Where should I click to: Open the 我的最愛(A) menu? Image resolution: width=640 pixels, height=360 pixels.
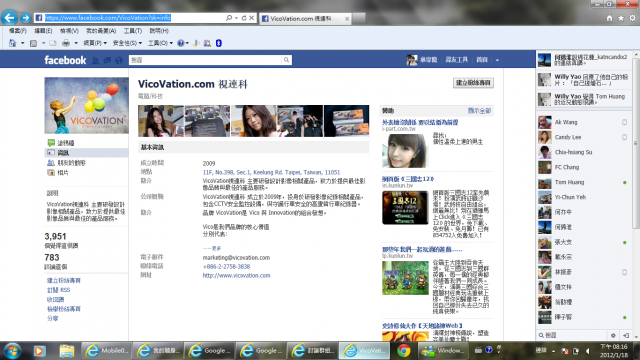point(101,31)
